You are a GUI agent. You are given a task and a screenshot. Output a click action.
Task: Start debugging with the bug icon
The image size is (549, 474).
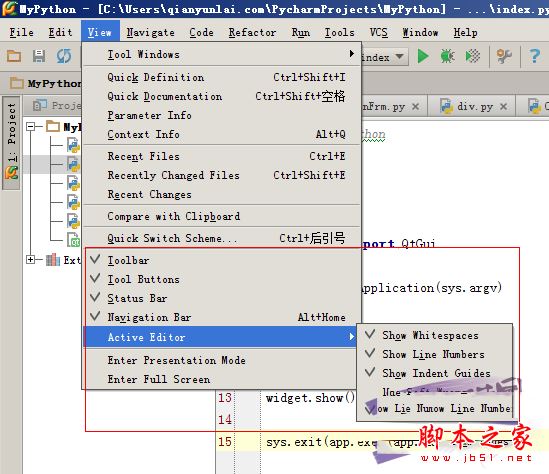[x=447, y=56]
